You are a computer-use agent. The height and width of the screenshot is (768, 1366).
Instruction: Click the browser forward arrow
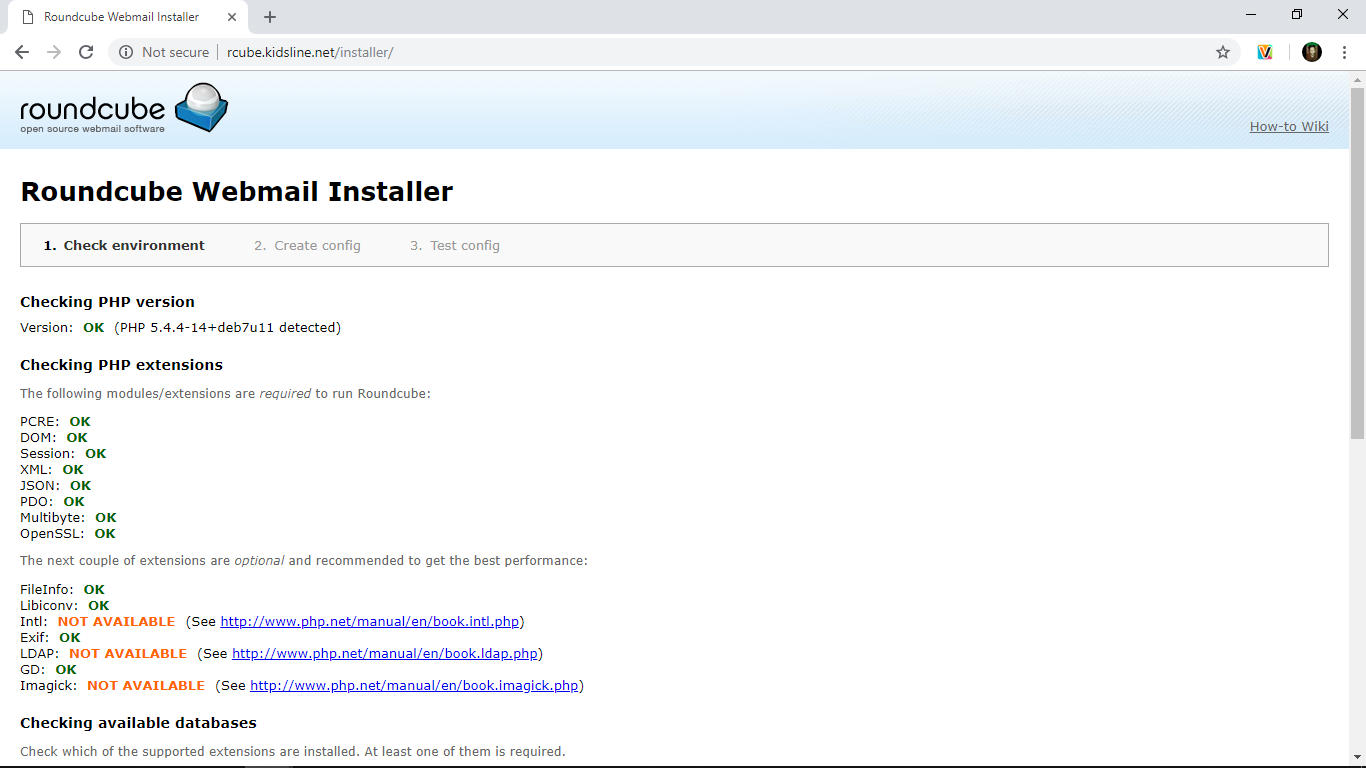54,52
